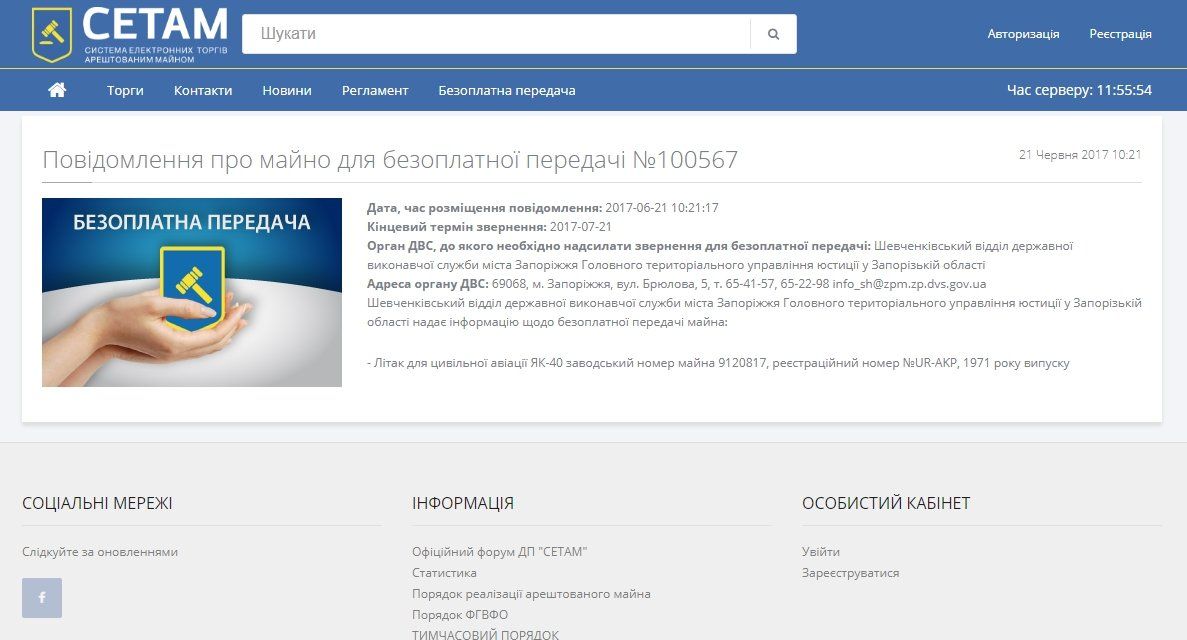Open the Реєстрація link
Screen dimensions: 1187x640
(x=1118, y=33)
